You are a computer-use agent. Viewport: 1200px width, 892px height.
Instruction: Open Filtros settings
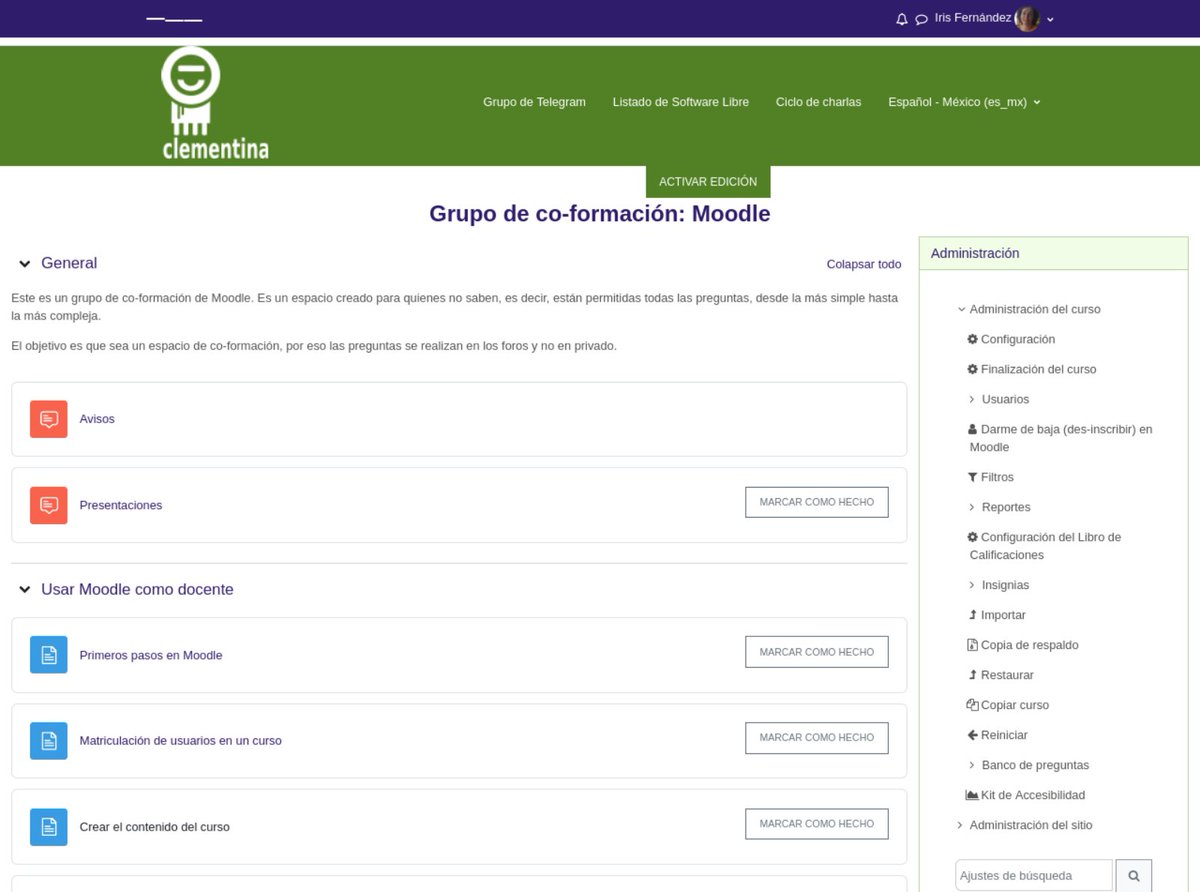[x=997, y=477]
